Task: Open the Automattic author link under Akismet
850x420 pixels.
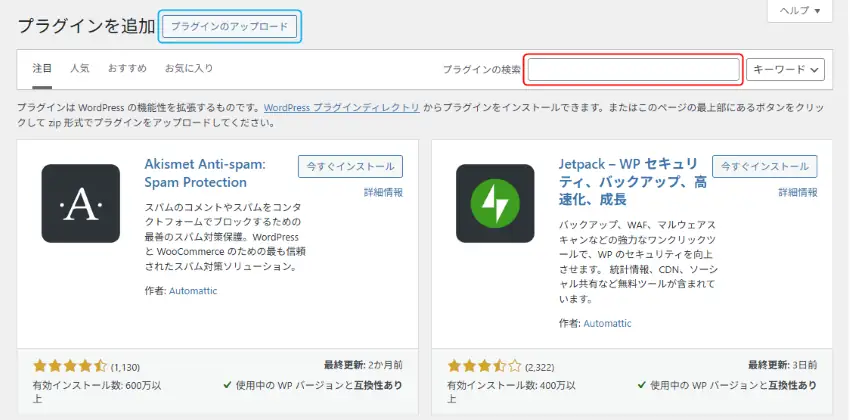Action: pyautogui.click(x=193, y=291)
